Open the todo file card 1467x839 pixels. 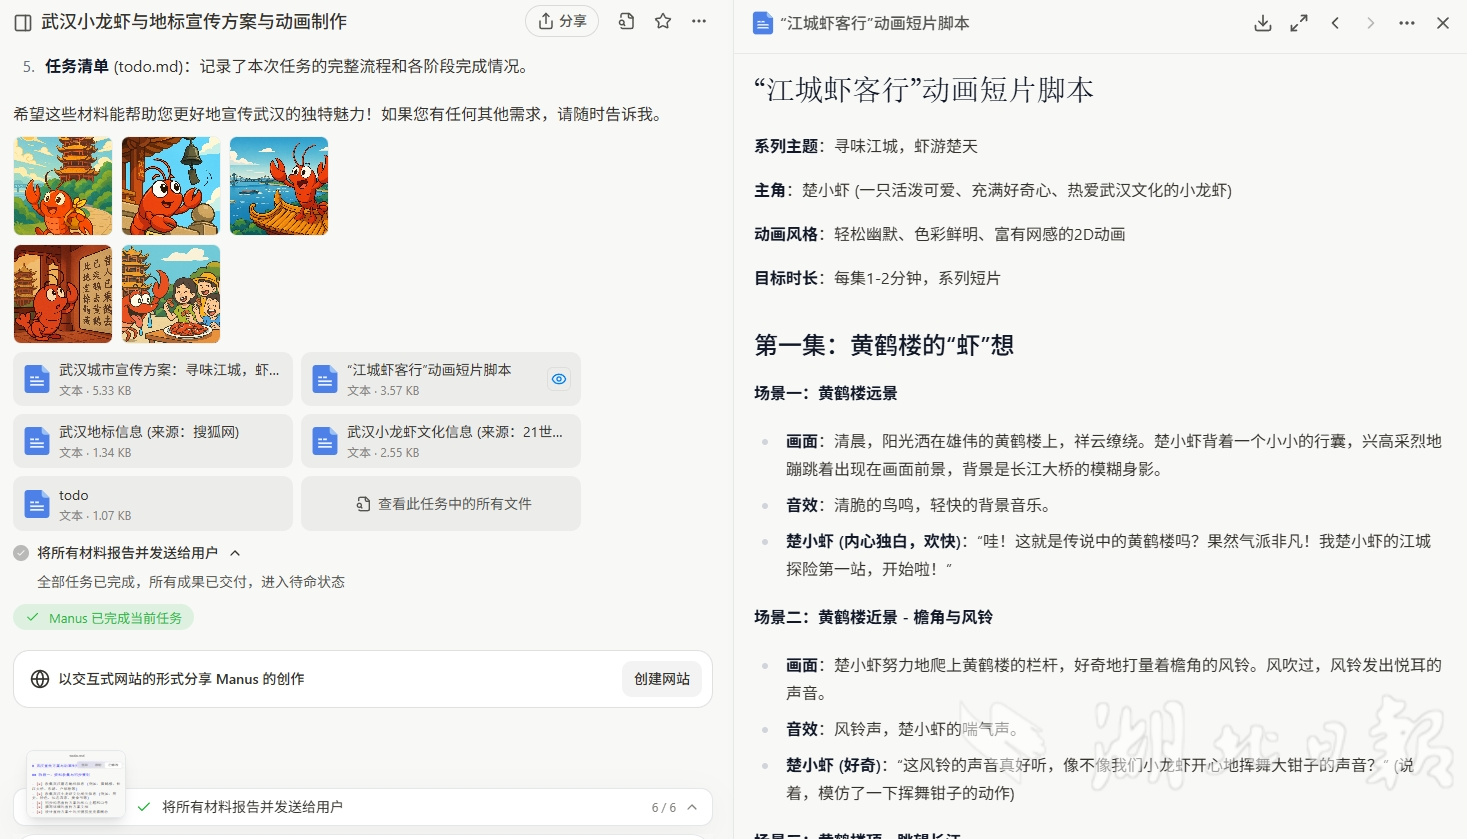[x=153, y=504]
